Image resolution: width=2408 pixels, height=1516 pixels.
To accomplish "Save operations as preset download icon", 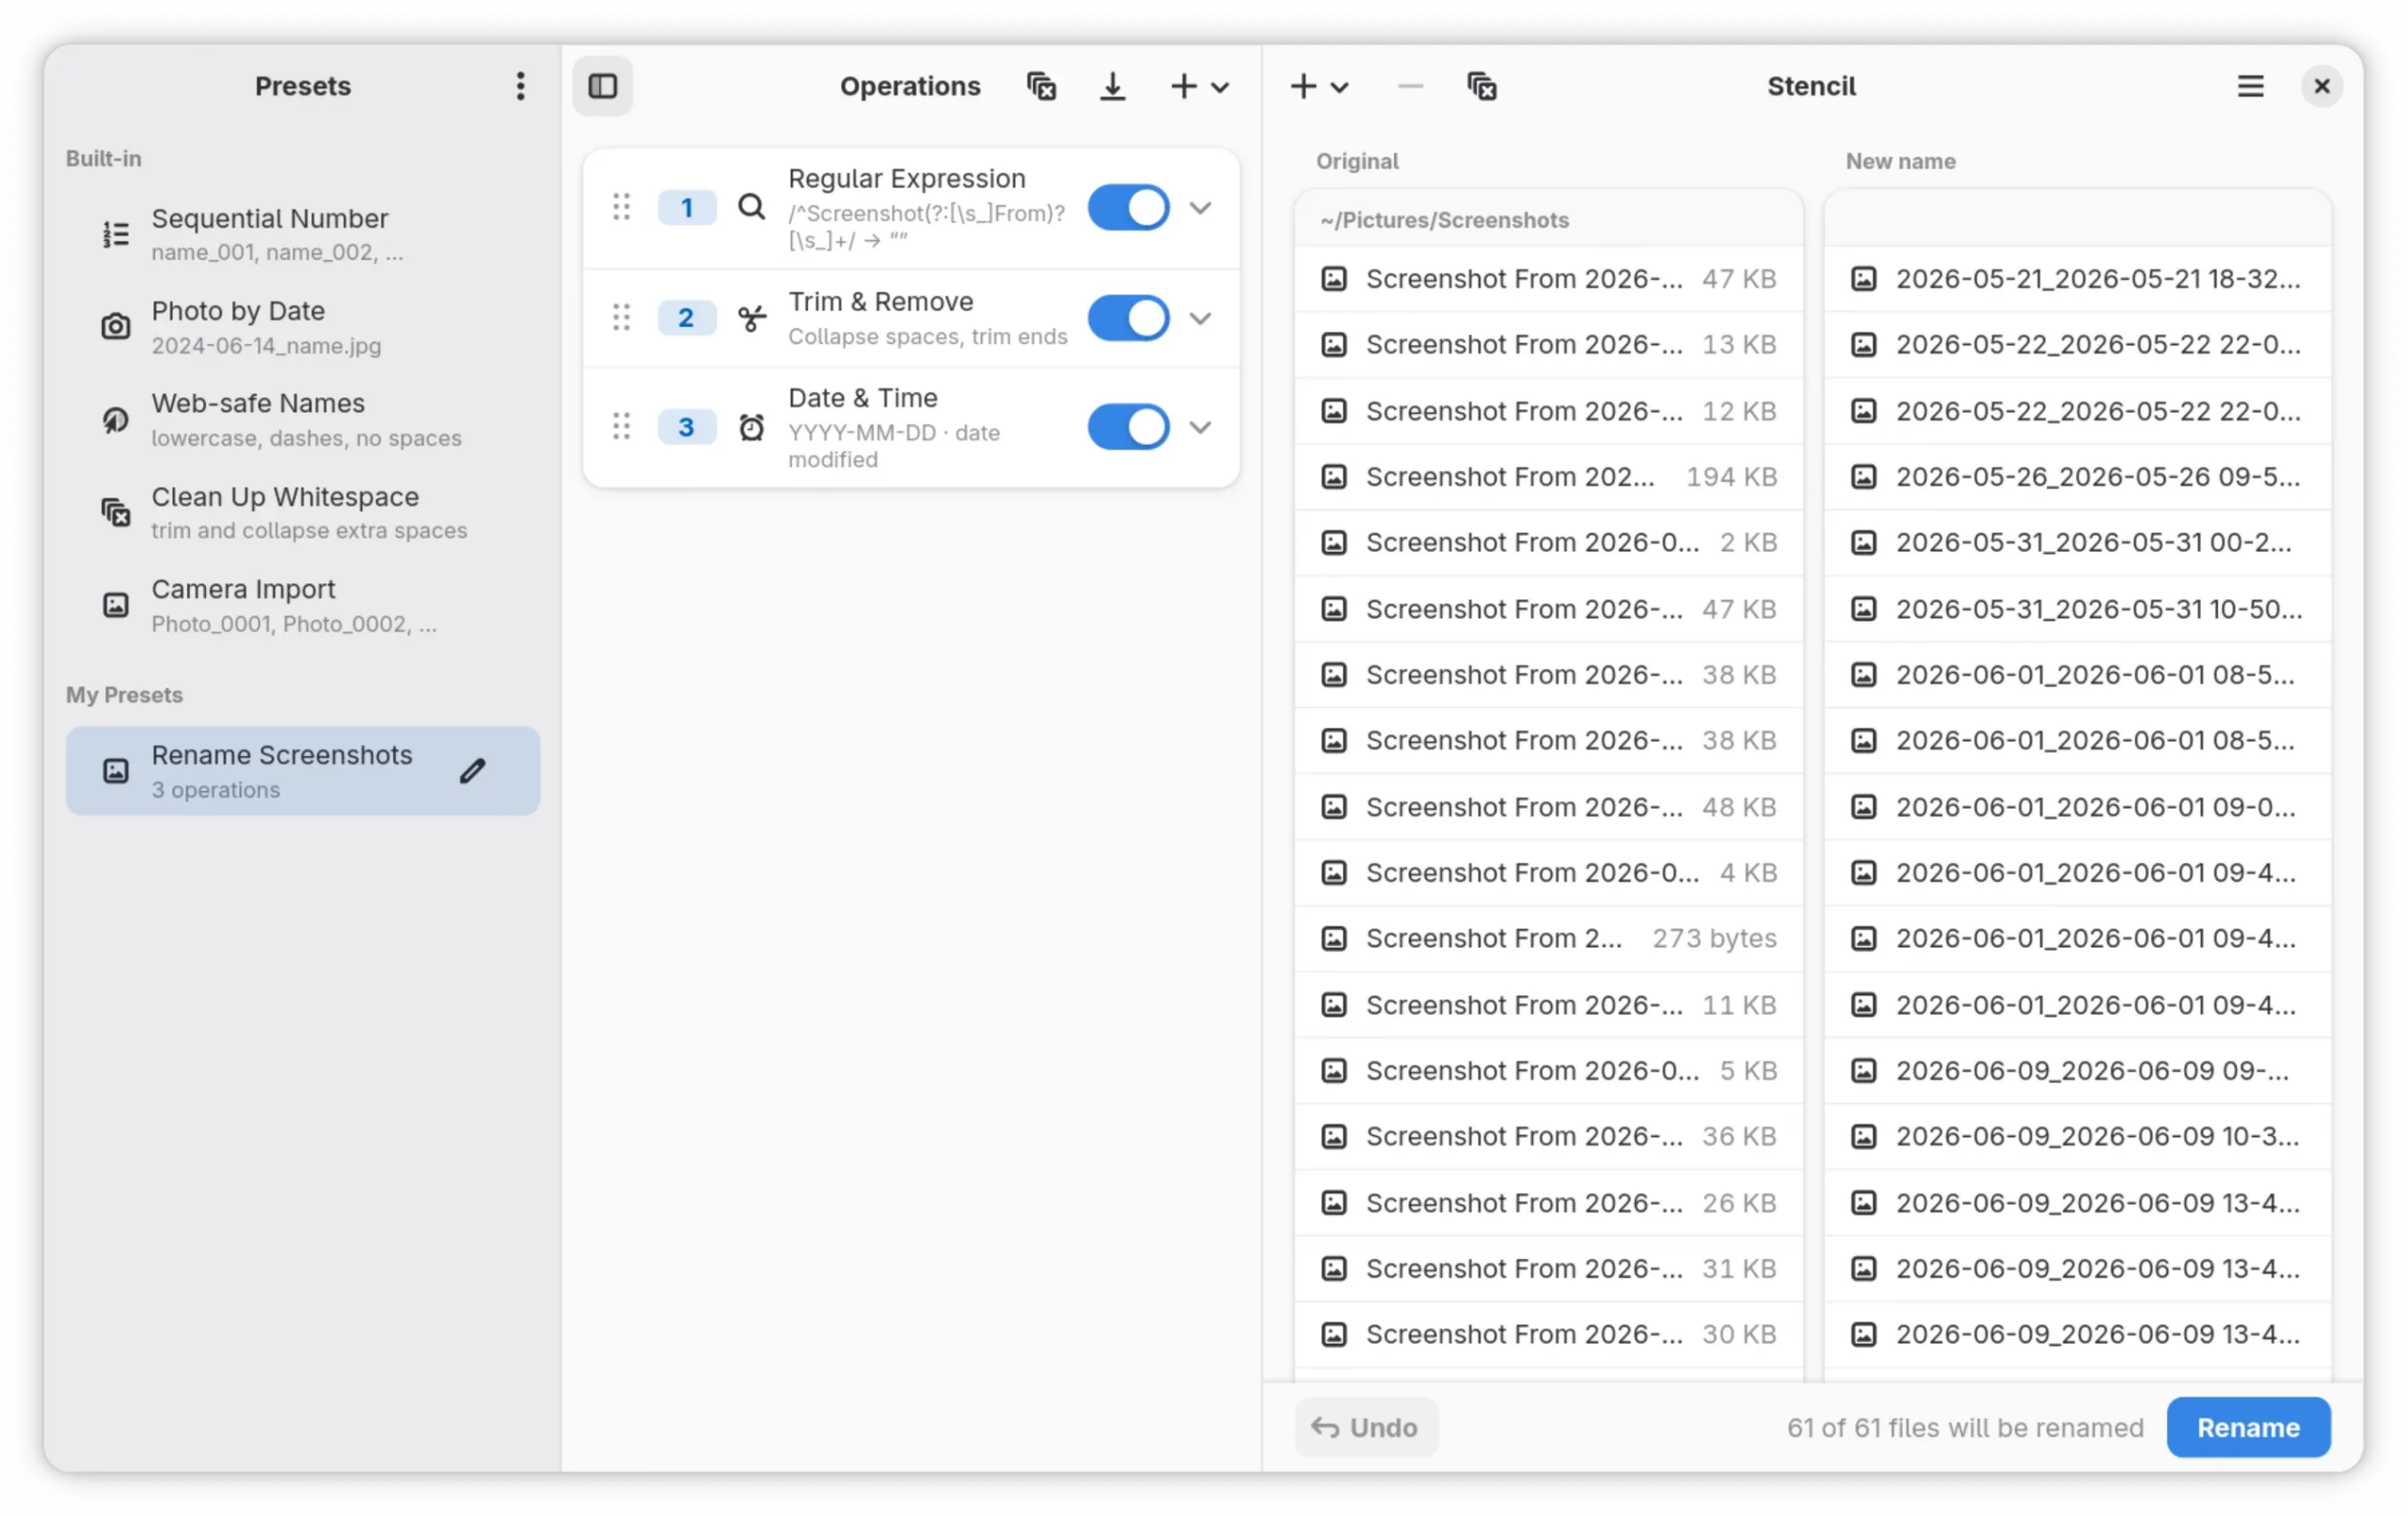I will coord(1112,86).
